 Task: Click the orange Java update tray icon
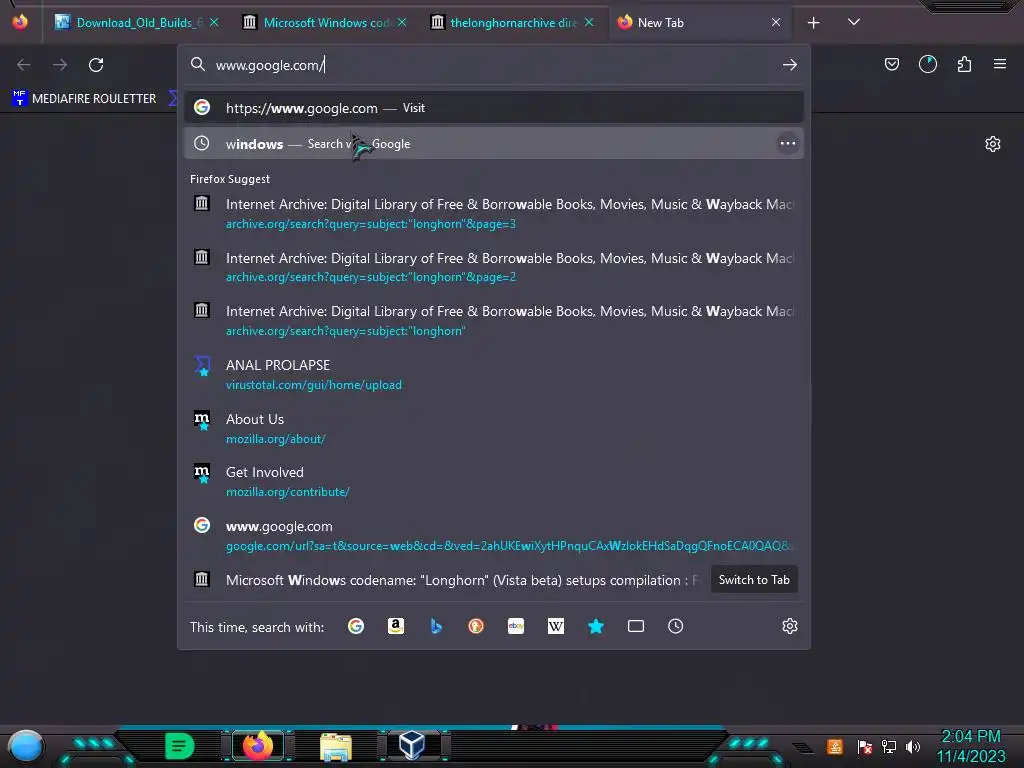pos(835,746)
